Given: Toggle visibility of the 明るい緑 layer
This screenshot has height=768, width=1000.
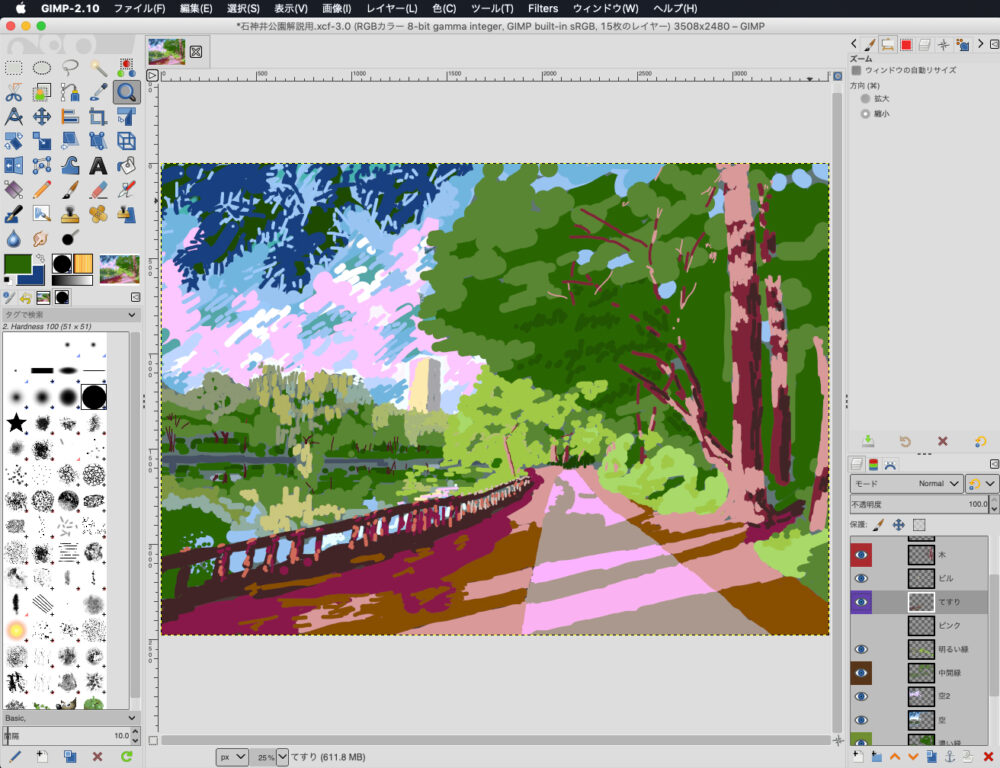Looking at the screenshot, I should (861, 649).
